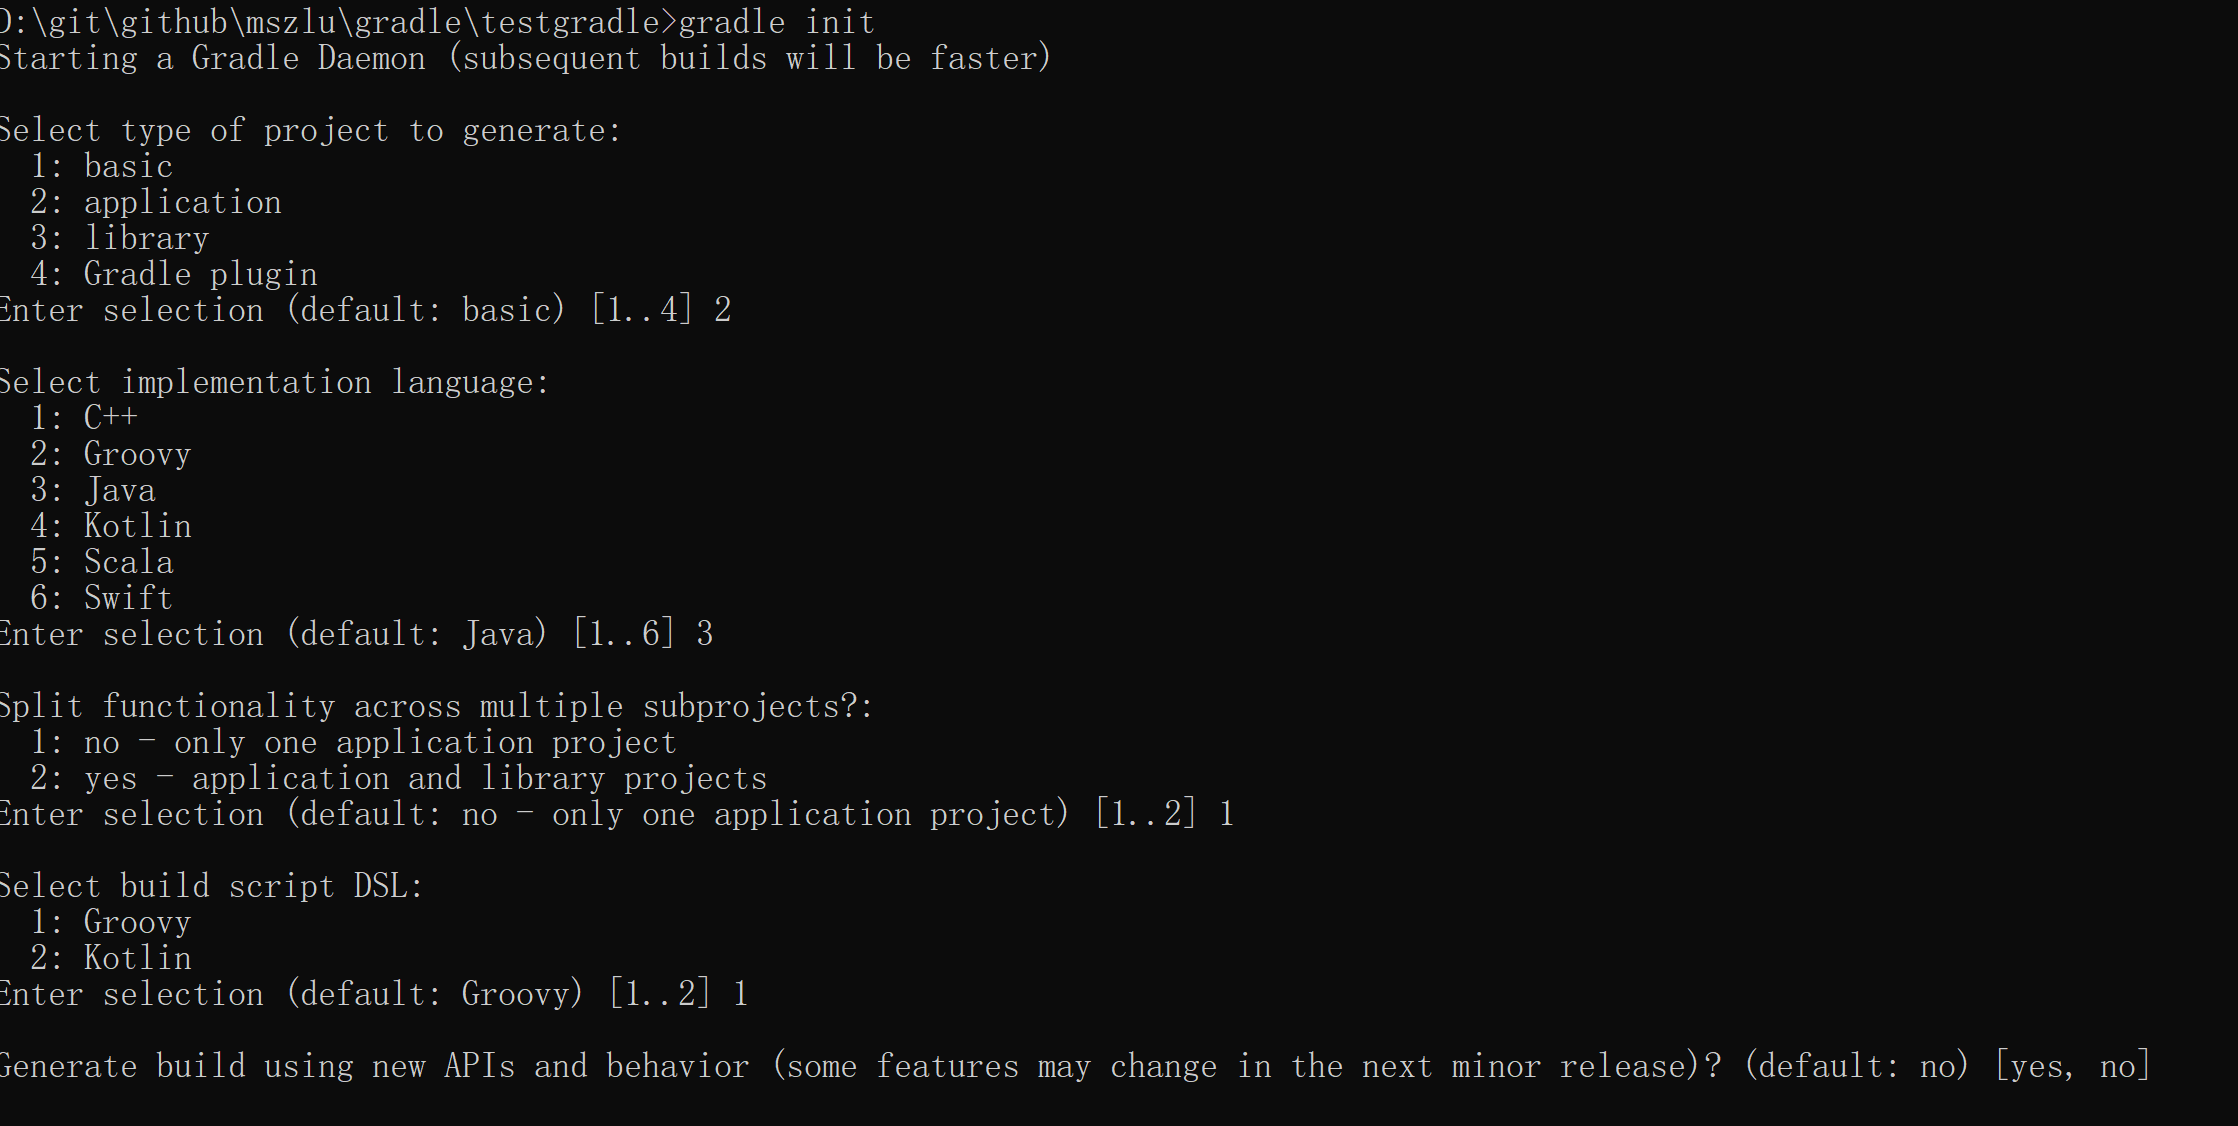Click the '2: Groovy' implementation language option
The width and height of the screenshot is (2238, 1126).
point(111,454)
